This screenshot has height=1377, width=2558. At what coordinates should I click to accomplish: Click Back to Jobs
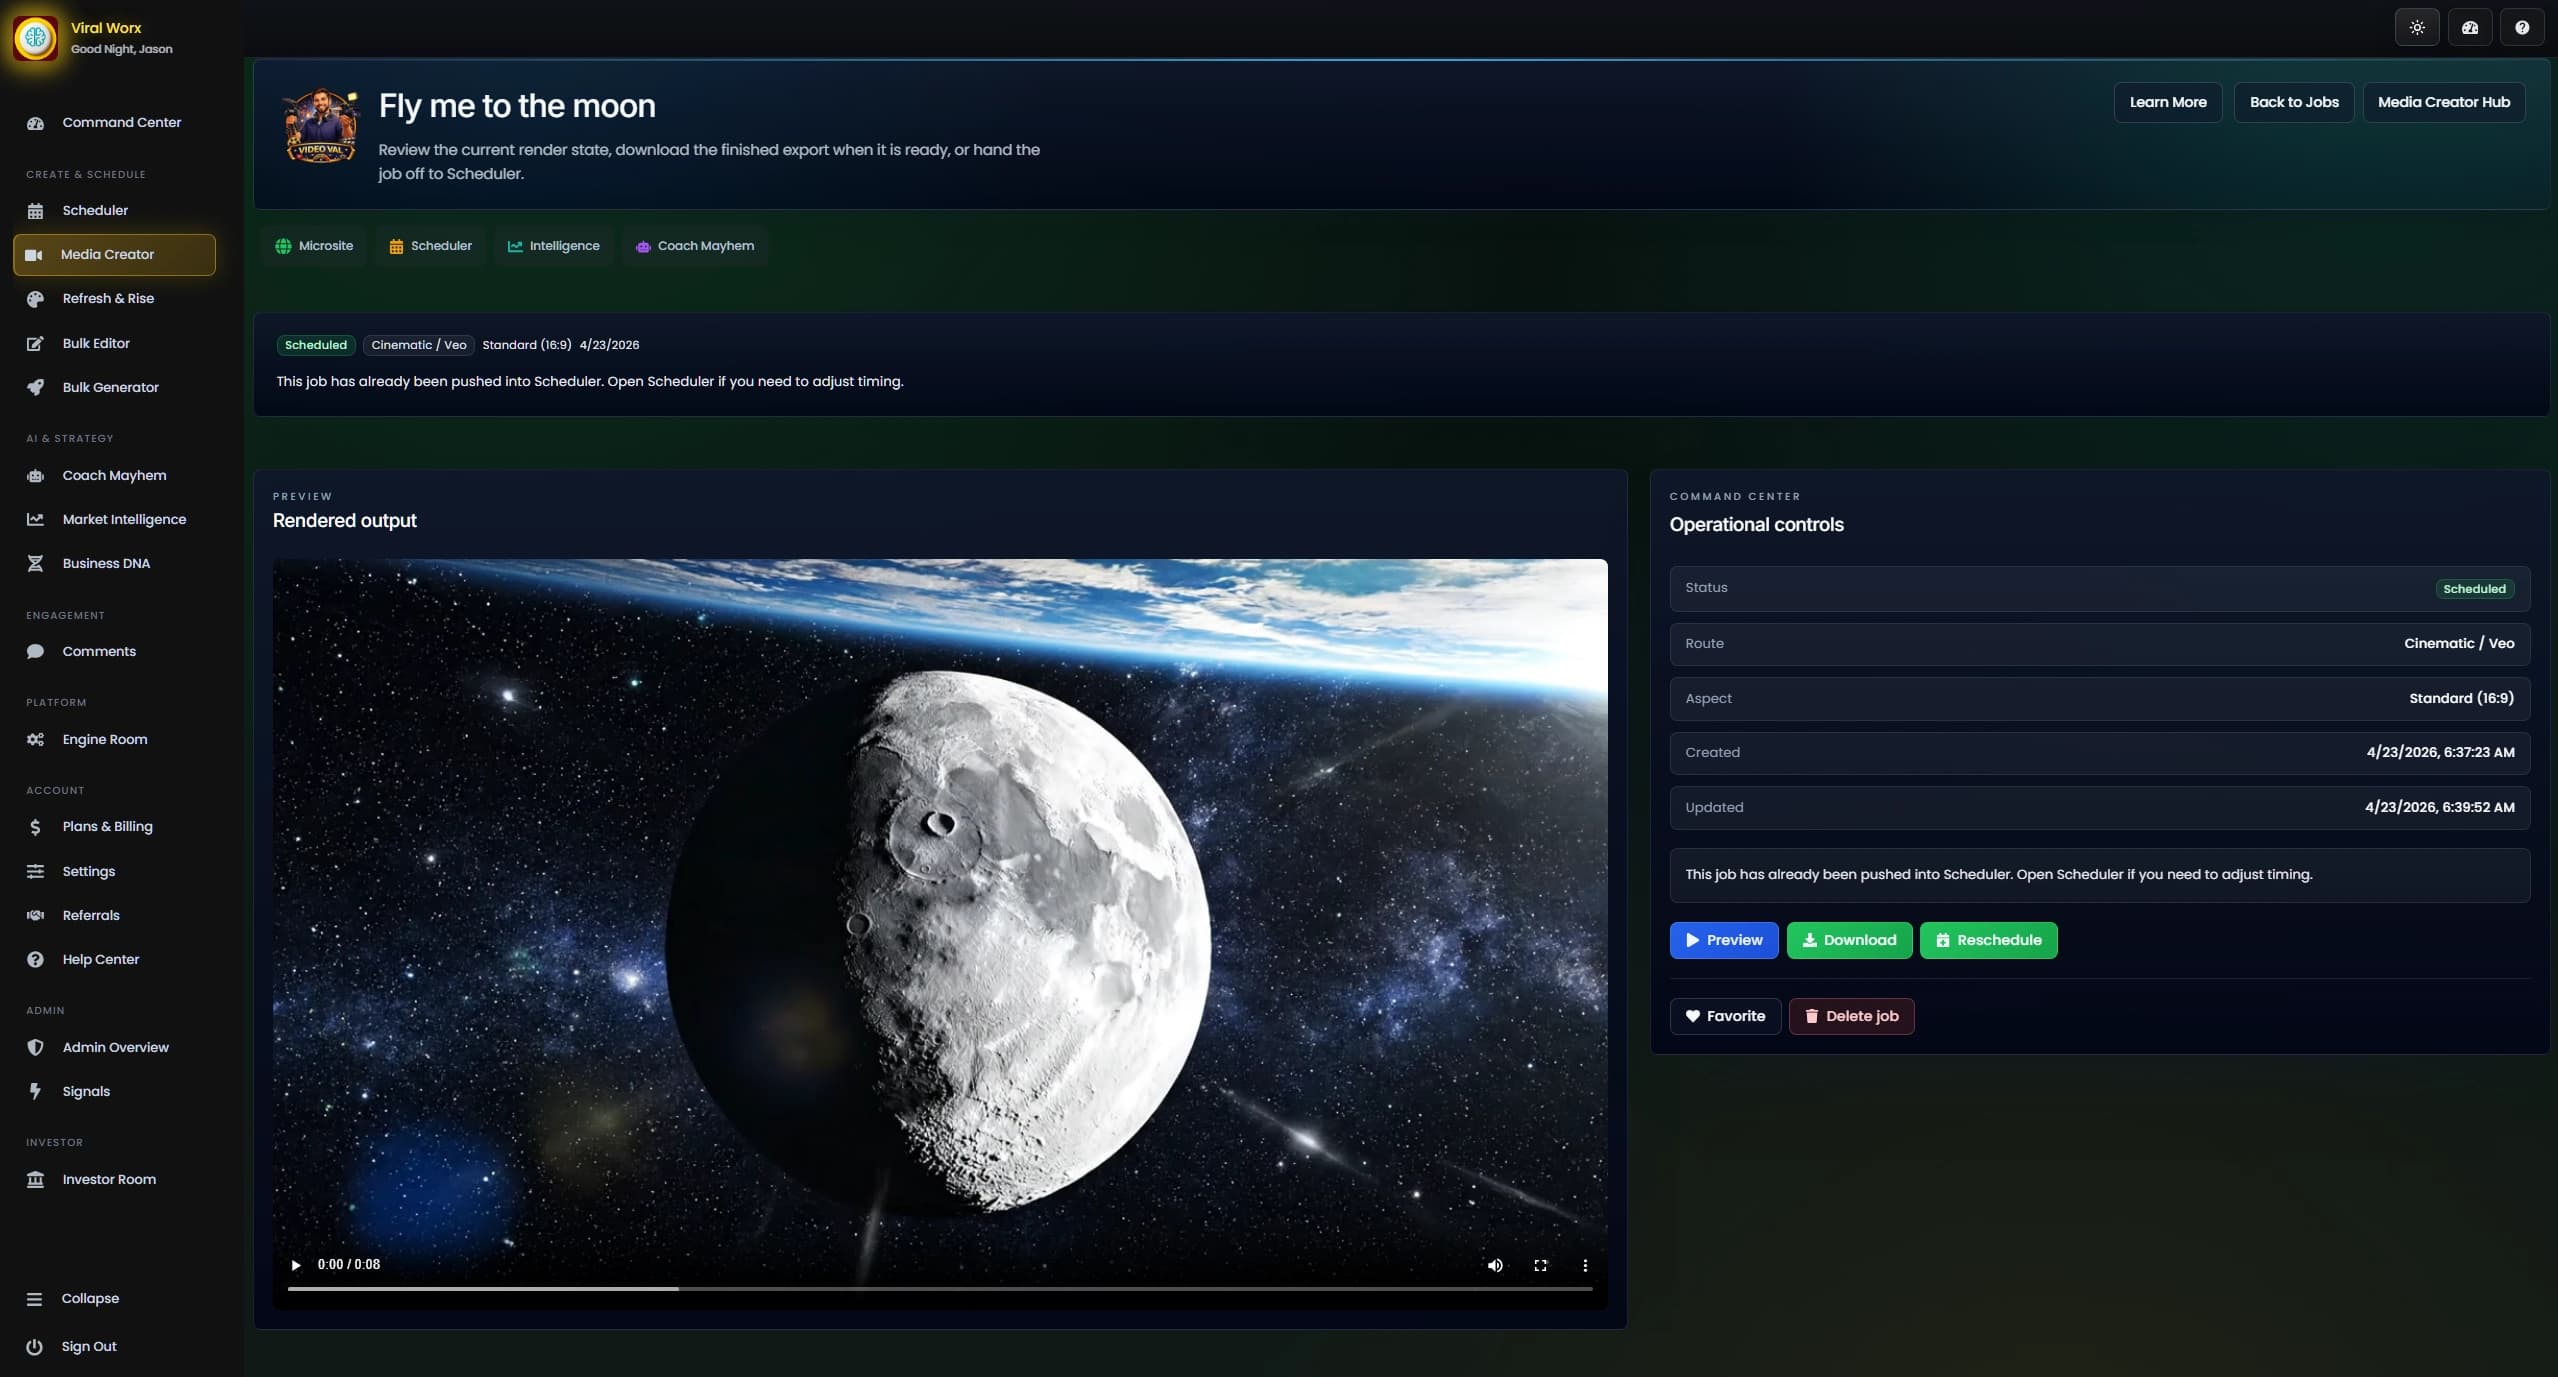click(x=2294, y=102)
